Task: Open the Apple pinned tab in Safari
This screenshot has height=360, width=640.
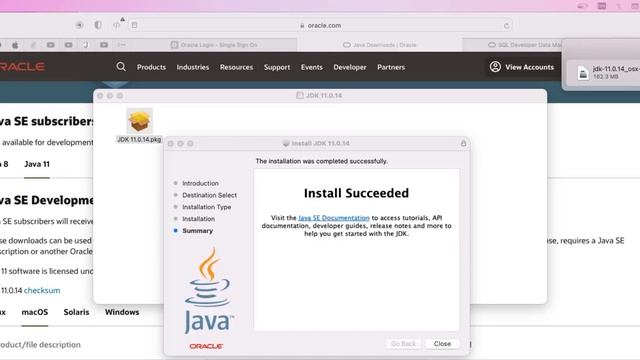Action: [x=15, y=45]
